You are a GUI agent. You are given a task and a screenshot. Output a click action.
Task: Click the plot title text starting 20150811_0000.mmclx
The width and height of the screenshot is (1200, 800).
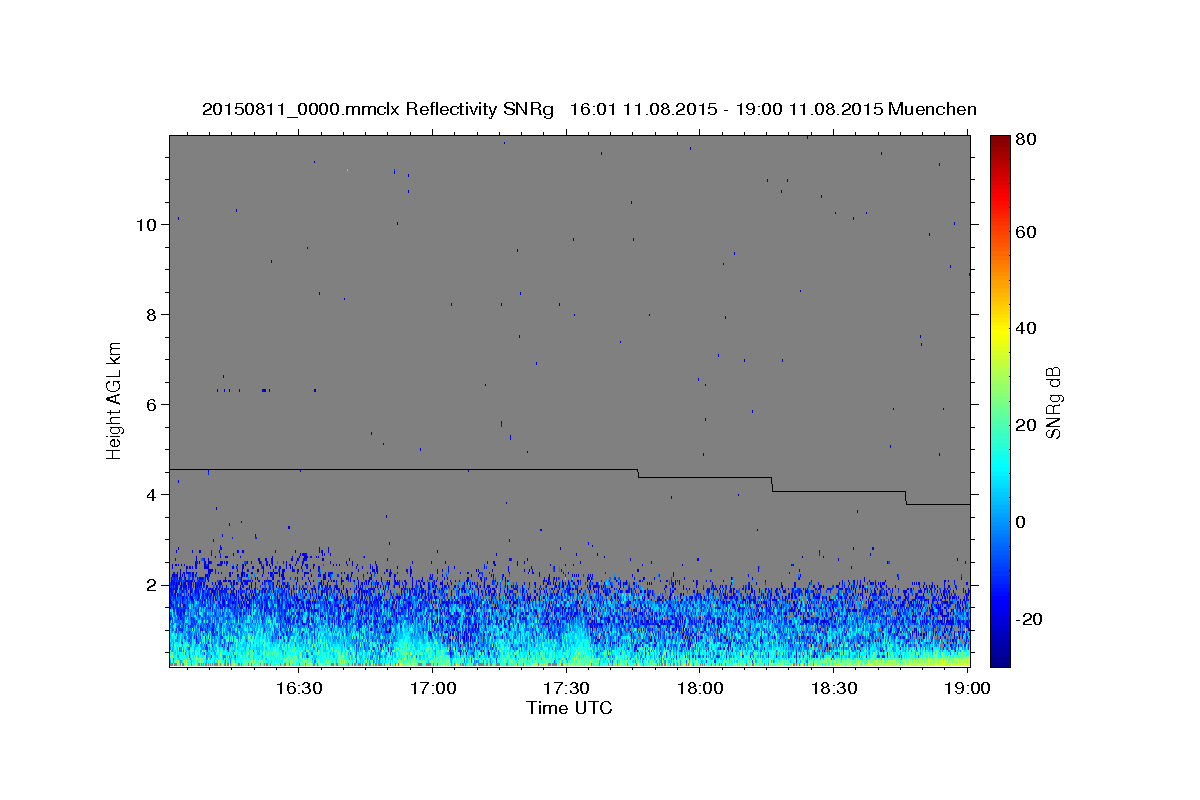pyautogui.click(x=589, y=109)
